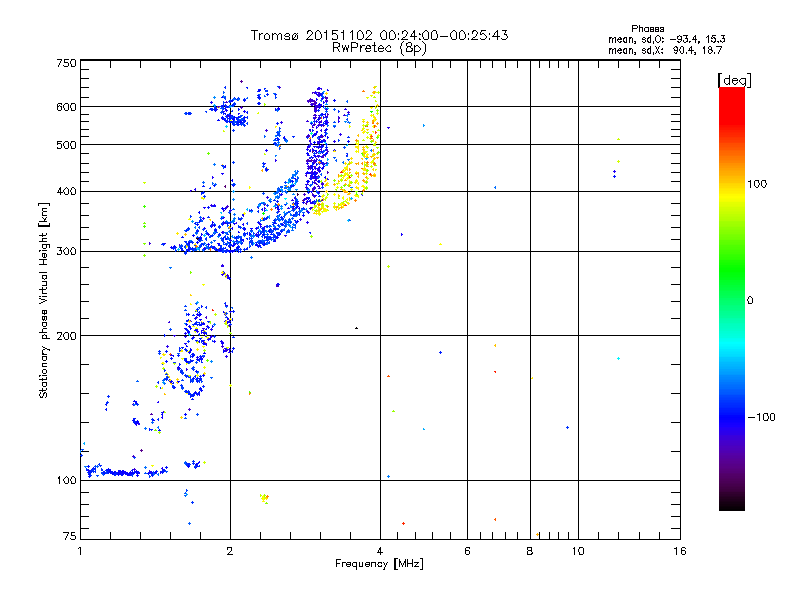
Task: Click the x-axis tick label '2'
Action: click(230, 551)
